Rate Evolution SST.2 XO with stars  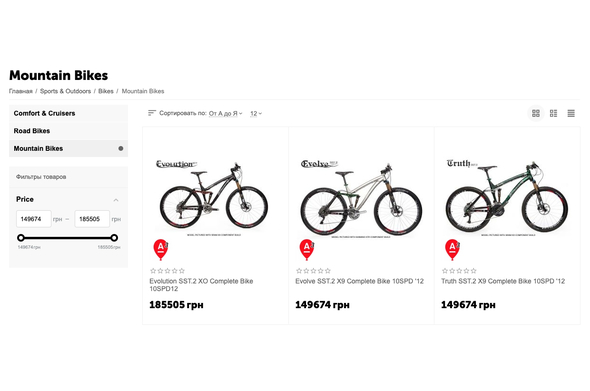coord(167,271)
